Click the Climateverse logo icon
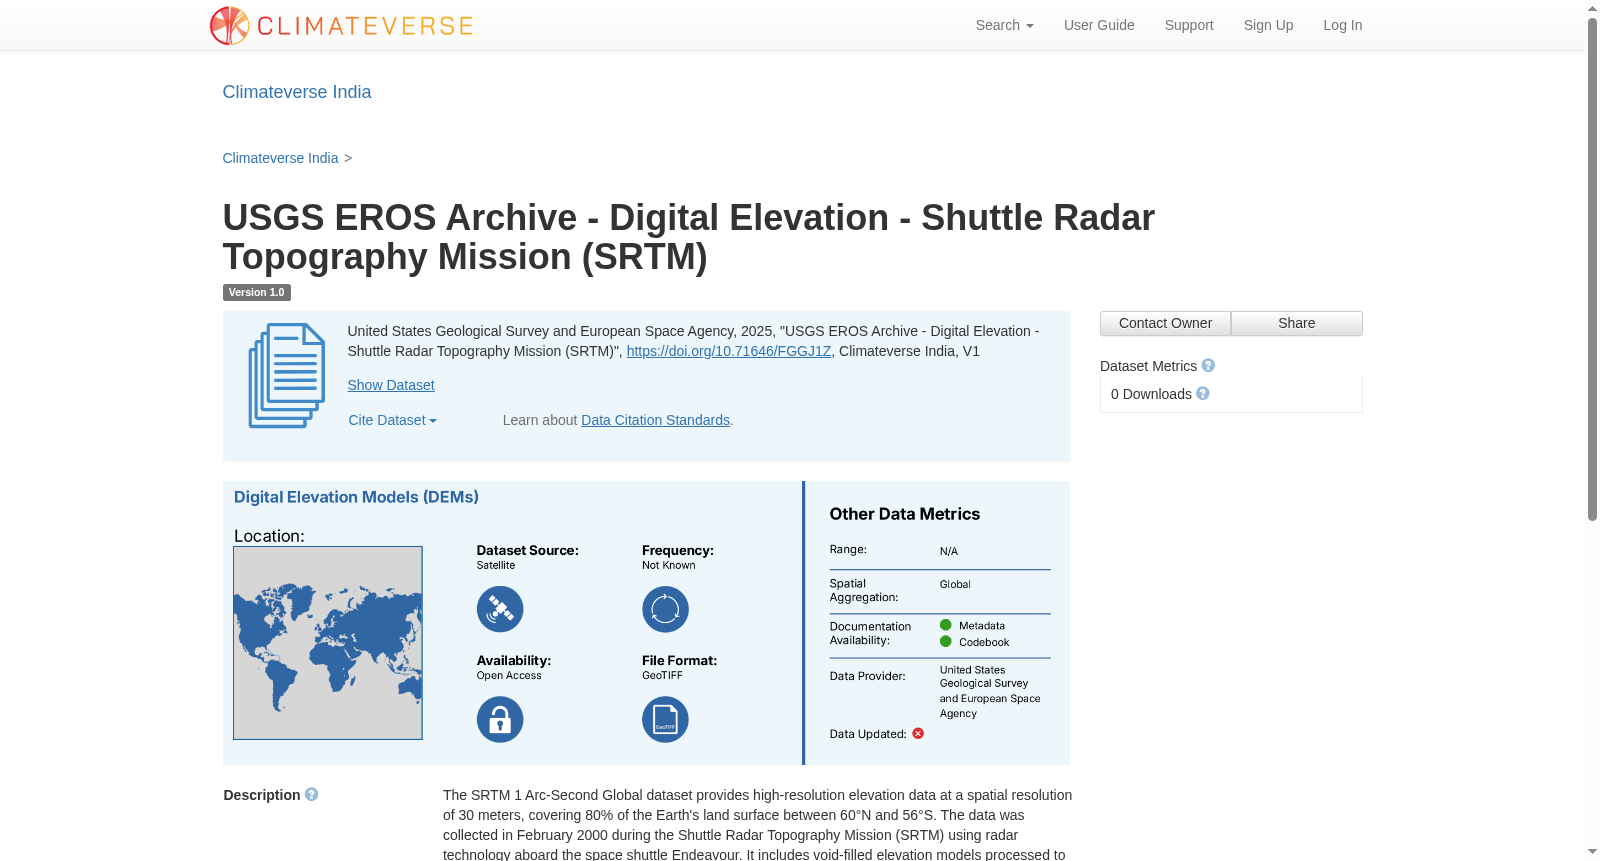Screen dimensions: 1600x861 pos(229,26)
